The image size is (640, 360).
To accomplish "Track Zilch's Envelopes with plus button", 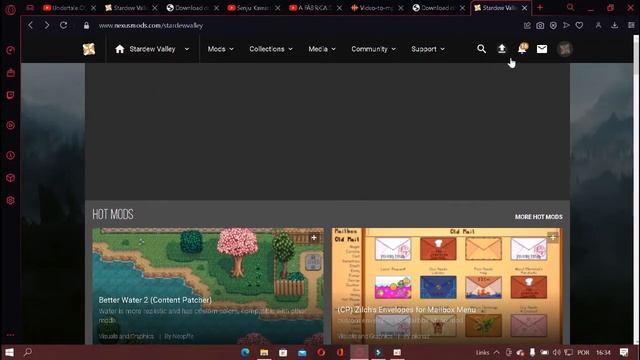I will tap(553, 237).
